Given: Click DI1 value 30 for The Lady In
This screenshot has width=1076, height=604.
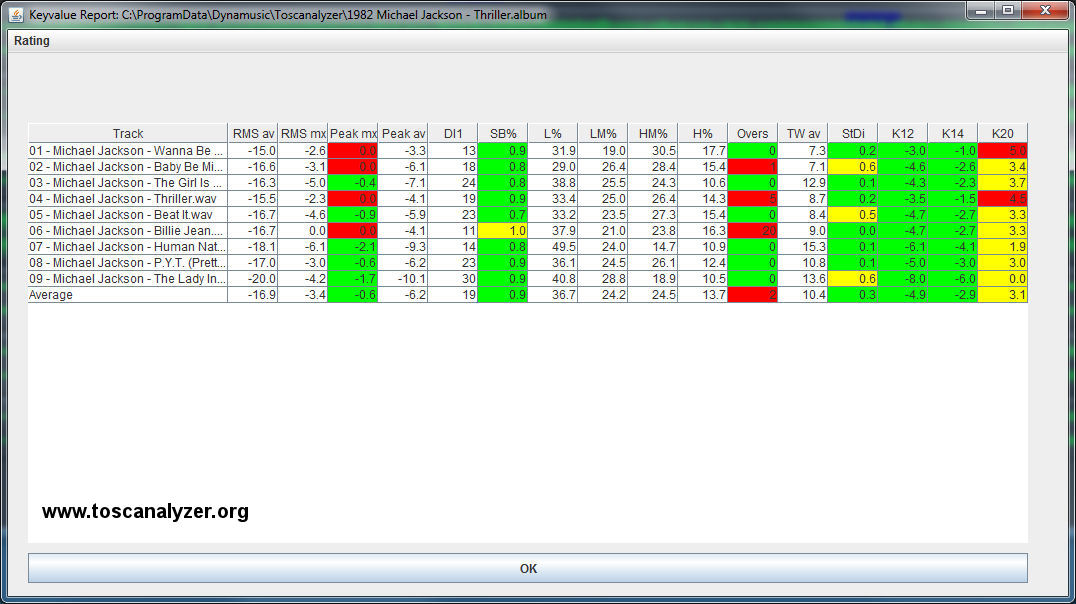Looking at the screenshot, I should click(x=453, y=279).
